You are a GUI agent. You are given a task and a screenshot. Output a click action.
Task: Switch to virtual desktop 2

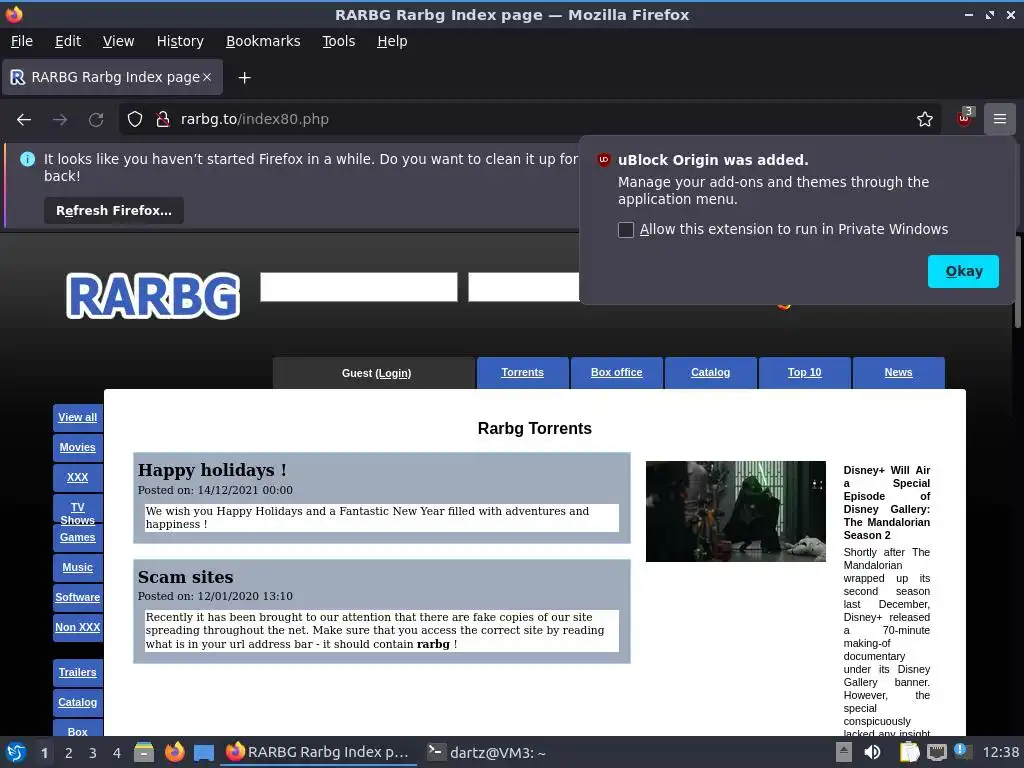(x=69, y=753)
